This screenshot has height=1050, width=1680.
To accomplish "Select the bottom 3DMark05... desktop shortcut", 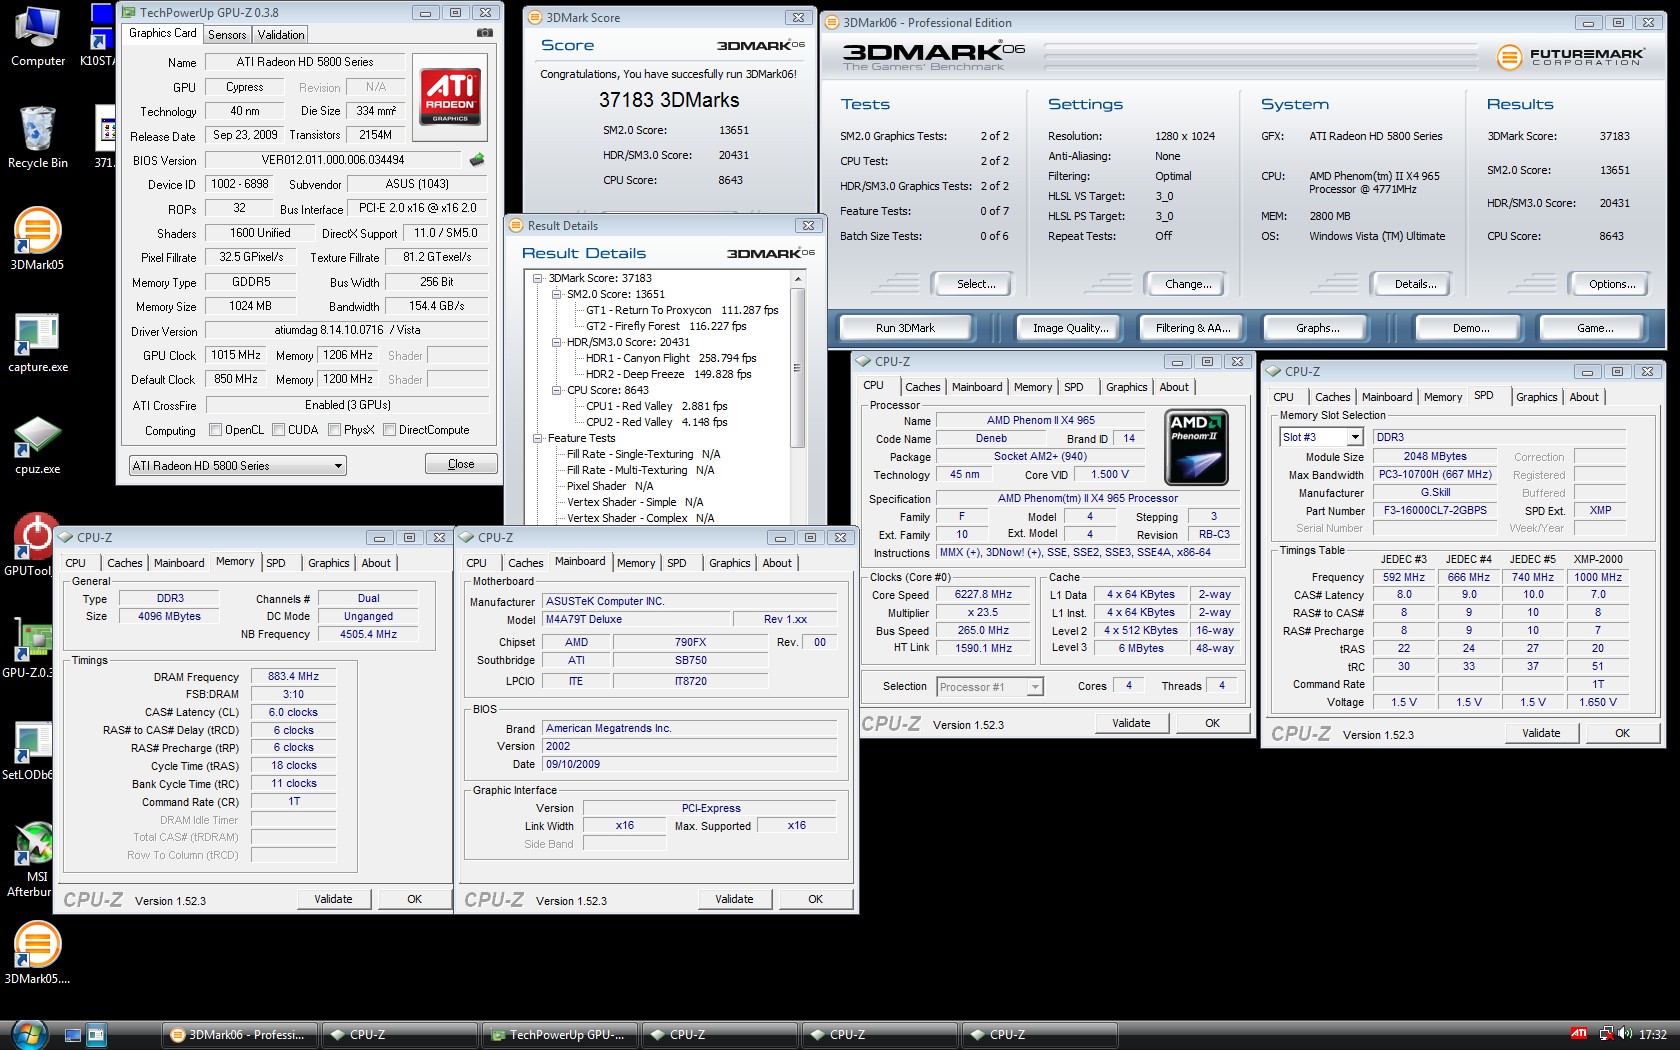I will pyautogui.click(x=37, y=953).
